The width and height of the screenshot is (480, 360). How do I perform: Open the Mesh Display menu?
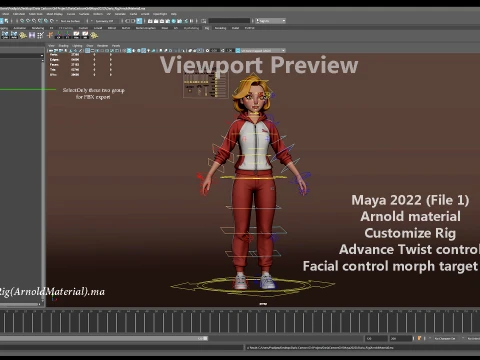(x=55, y=14)
